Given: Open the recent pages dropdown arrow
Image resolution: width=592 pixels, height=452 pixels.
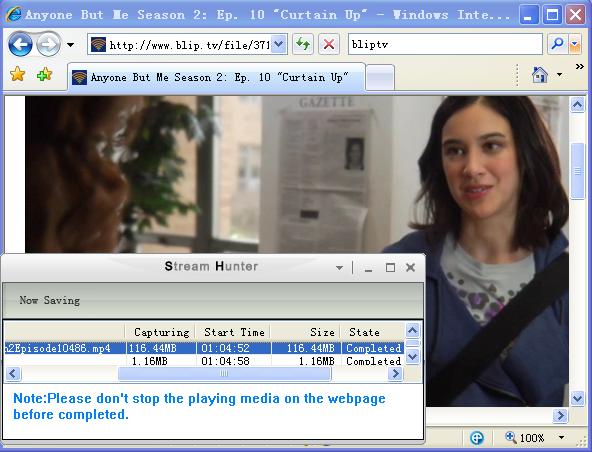Looking at the screenshot, I should coord(70,45).
